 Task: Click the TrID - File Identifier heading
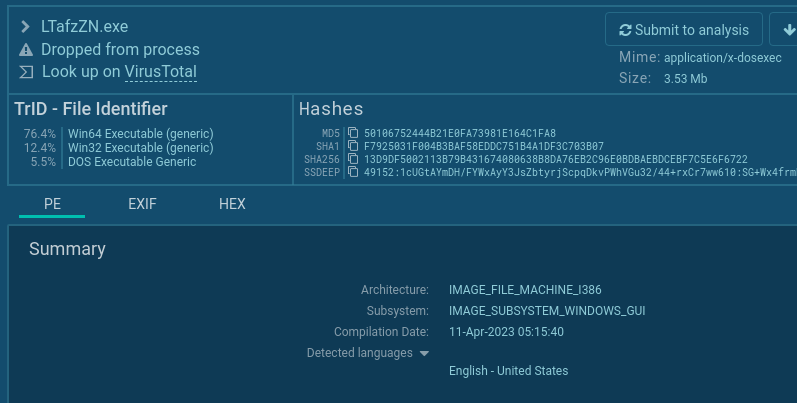click(x=90, y=109)
